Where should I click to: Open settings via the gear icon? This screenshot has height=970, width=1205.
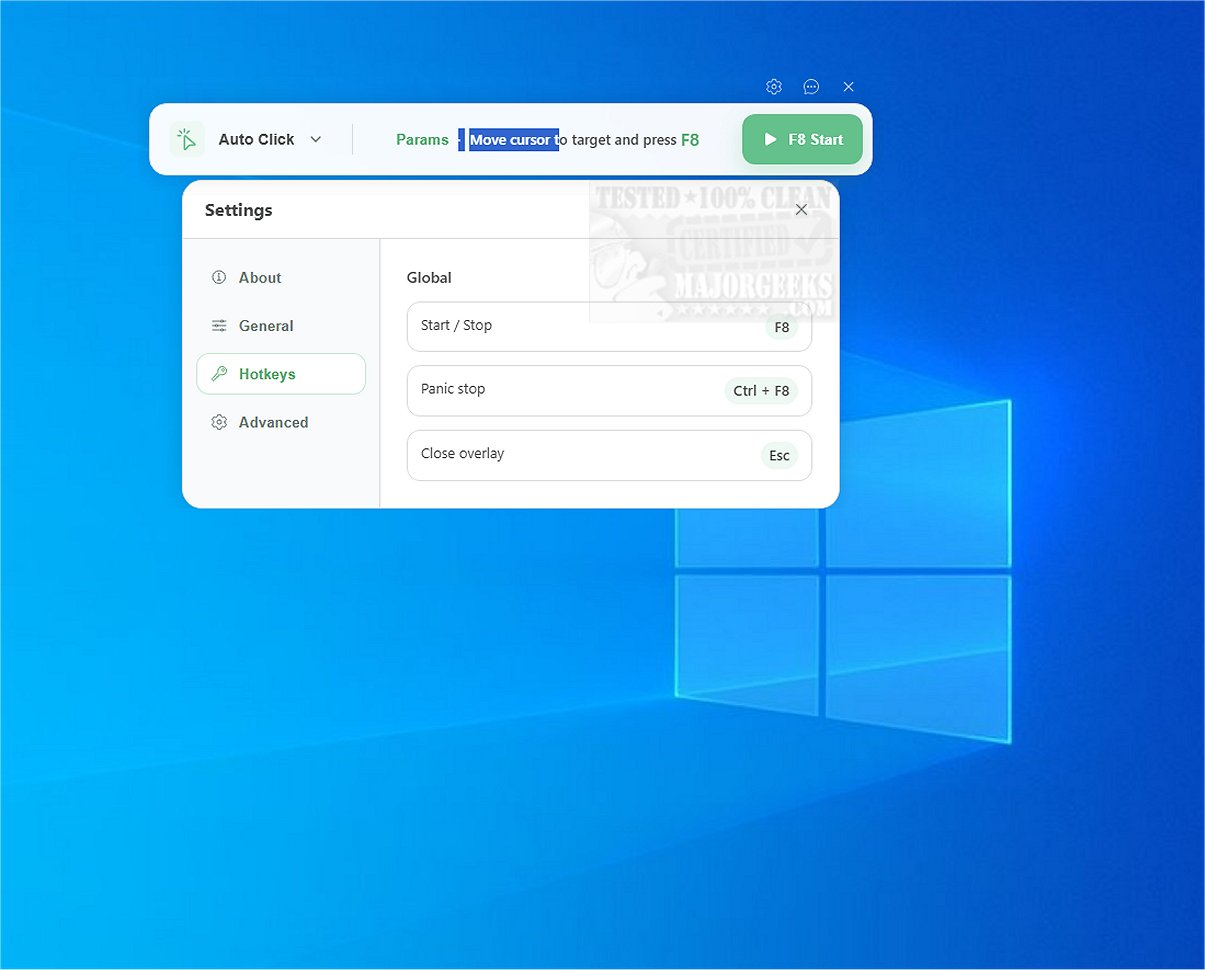(773, 87)
